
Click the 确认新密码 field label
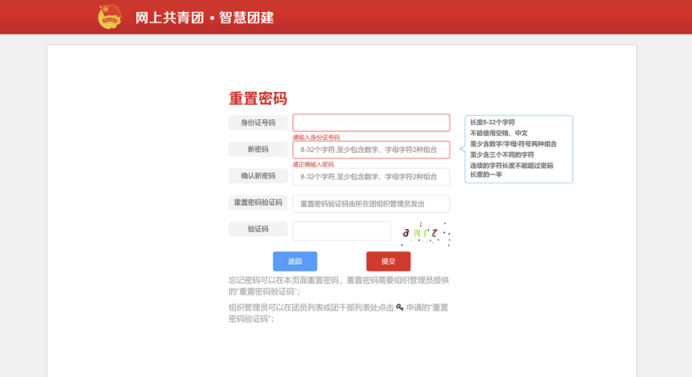click(x=258, y=176)
